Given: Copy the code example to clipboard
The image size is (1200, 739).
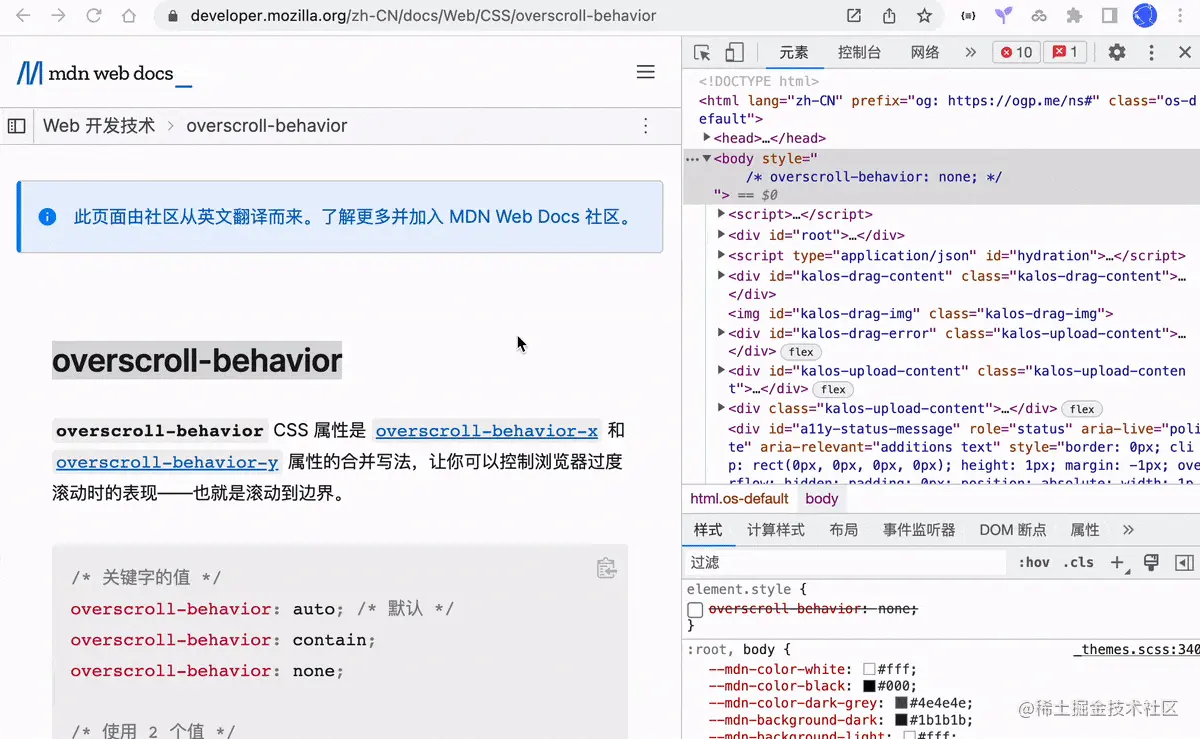Looking at the screenshot, I should point(606,567).
